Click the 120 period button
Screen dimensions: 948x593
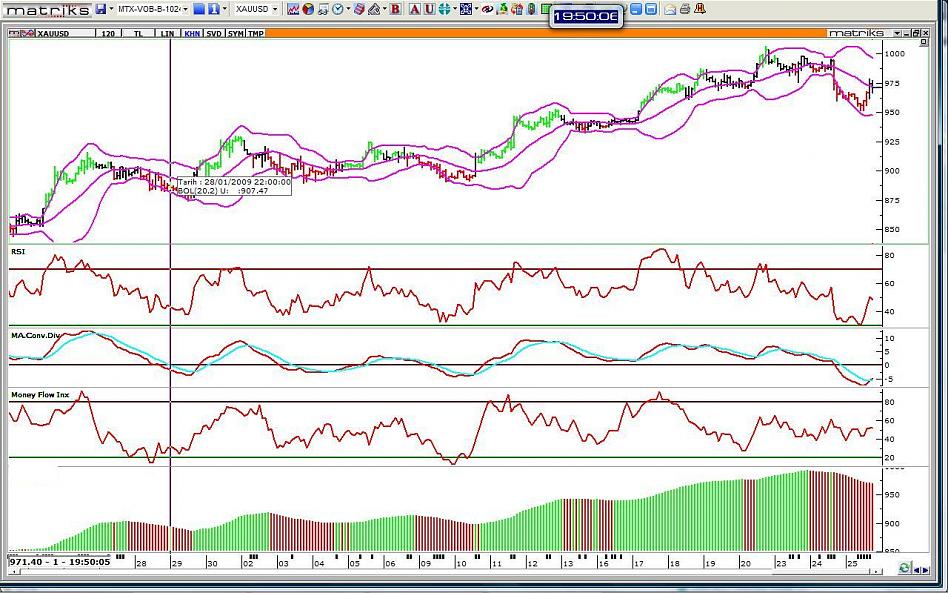[x=110, y=33]
